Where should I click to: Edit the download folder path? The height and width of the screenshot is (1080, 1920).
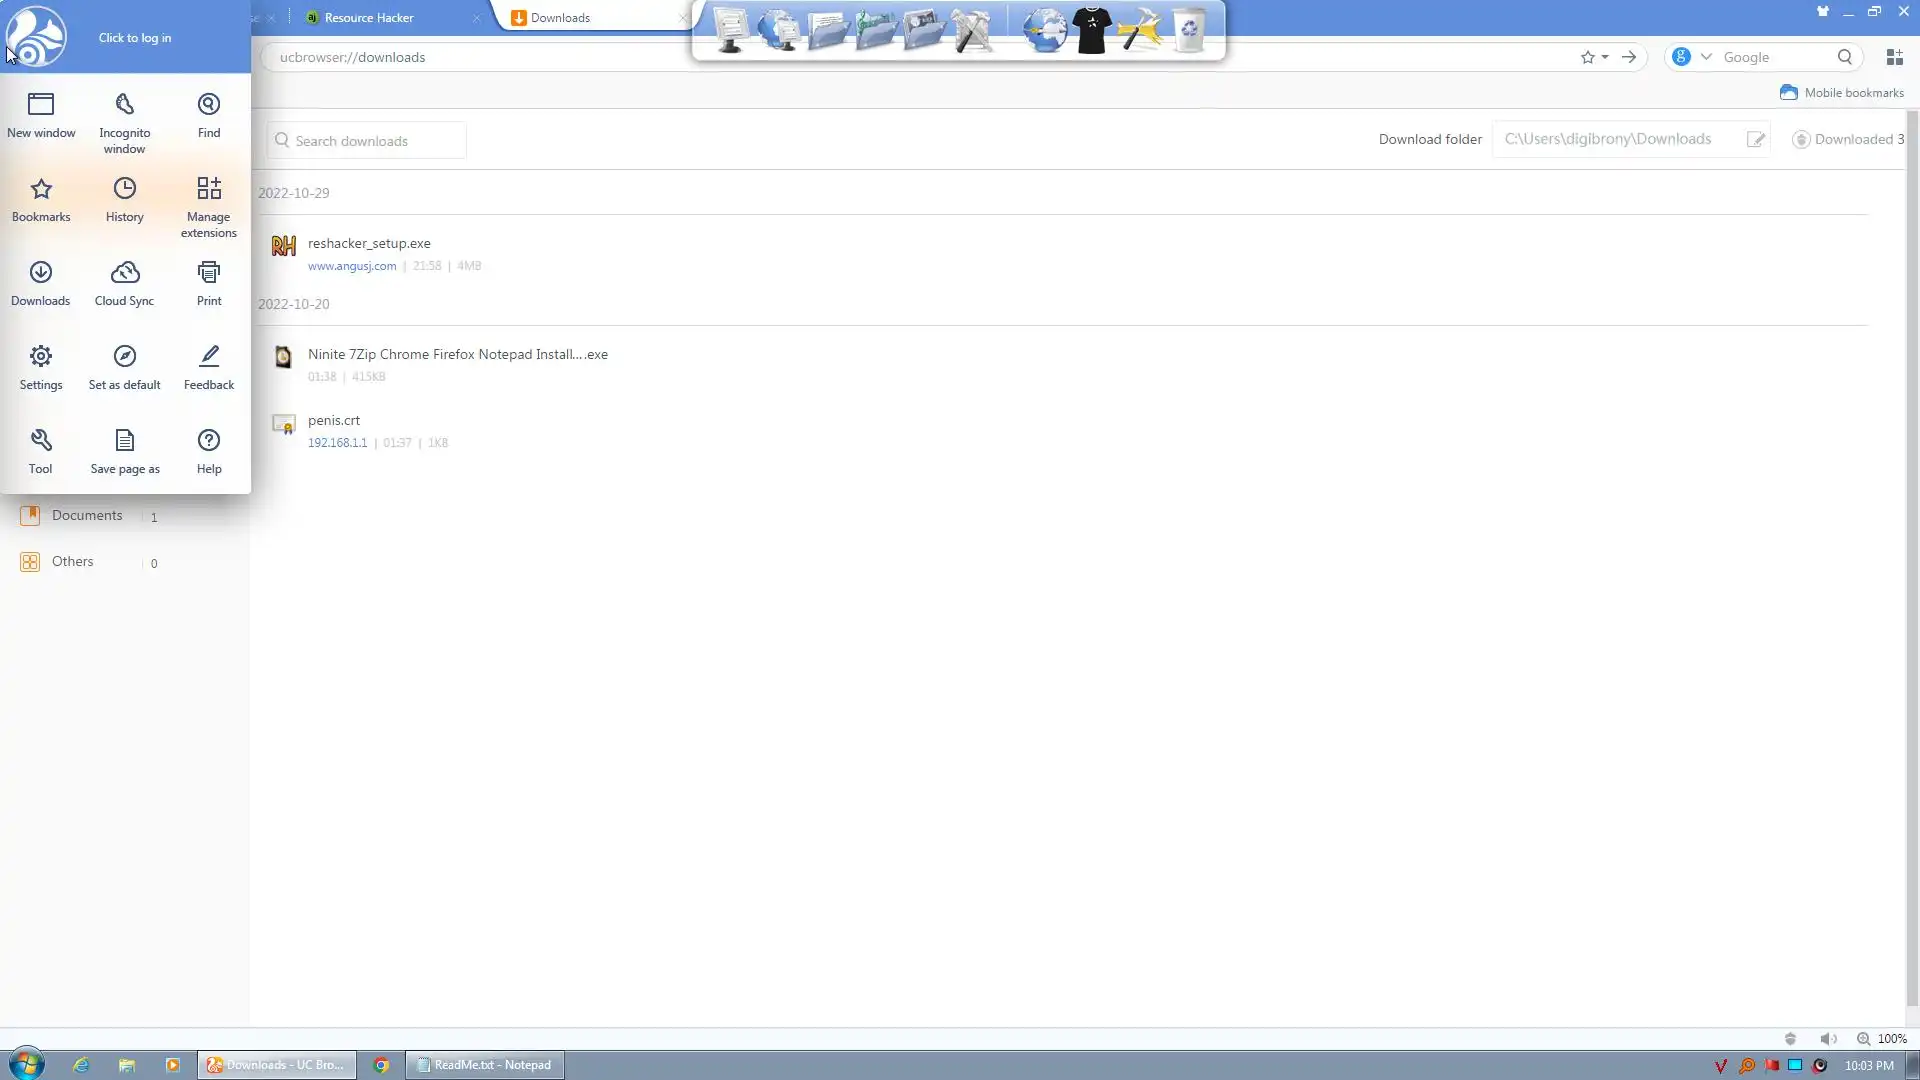pyautogui.click(x=1755, y=140)
